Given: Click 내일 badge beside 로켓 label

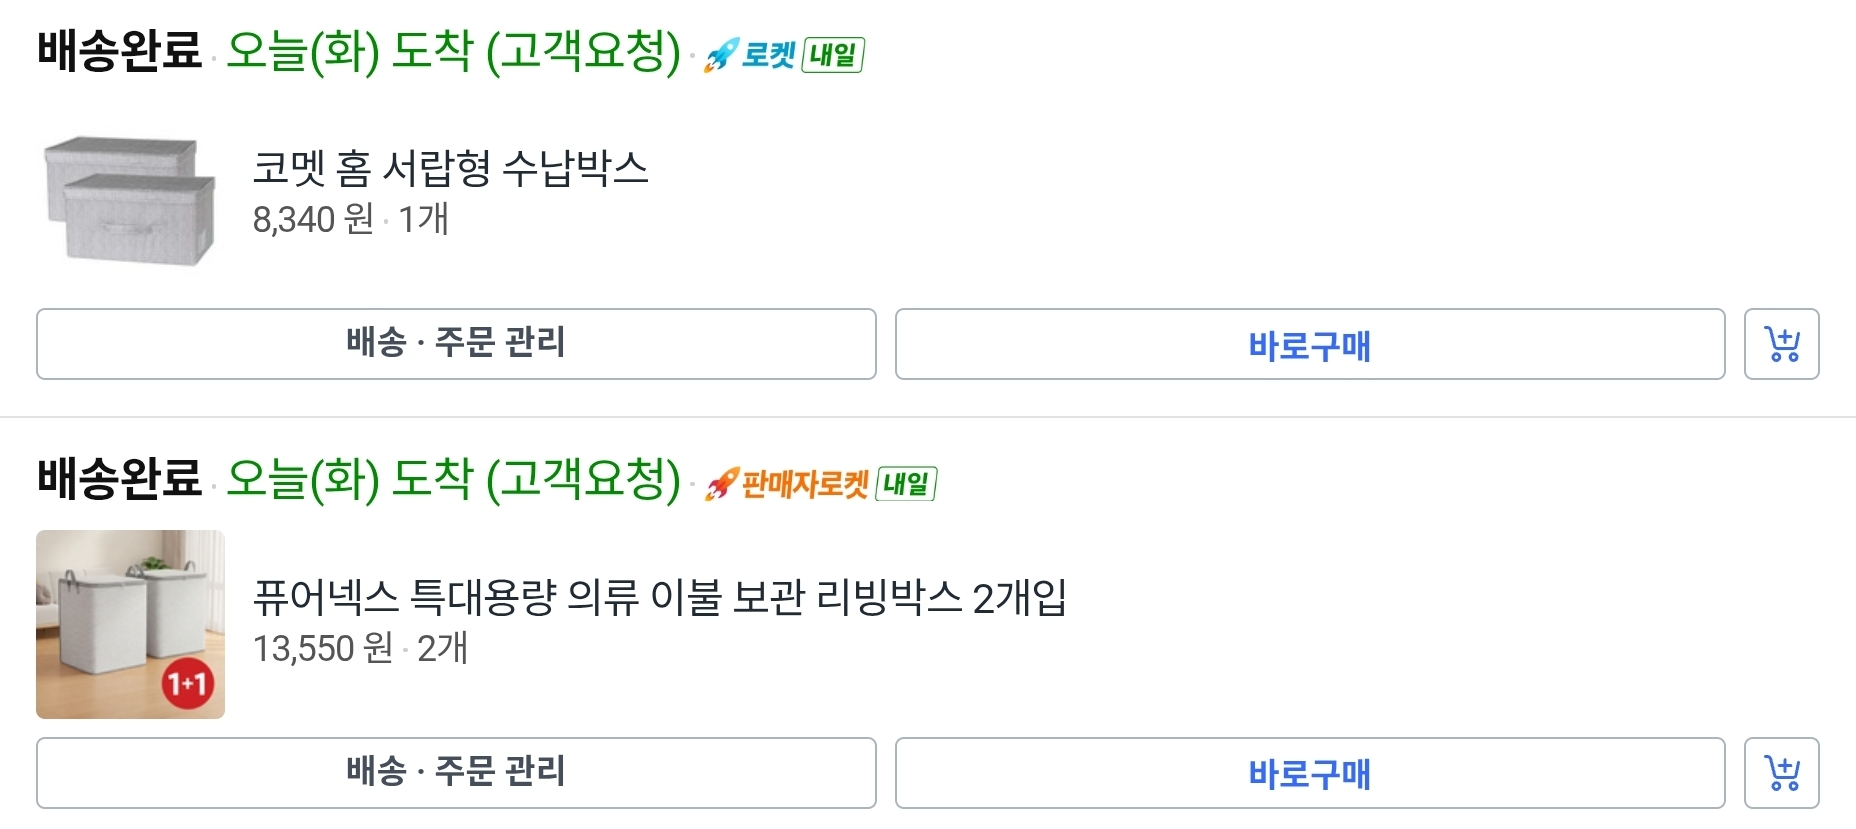Looking at the screenshot, I should point(833,54).
